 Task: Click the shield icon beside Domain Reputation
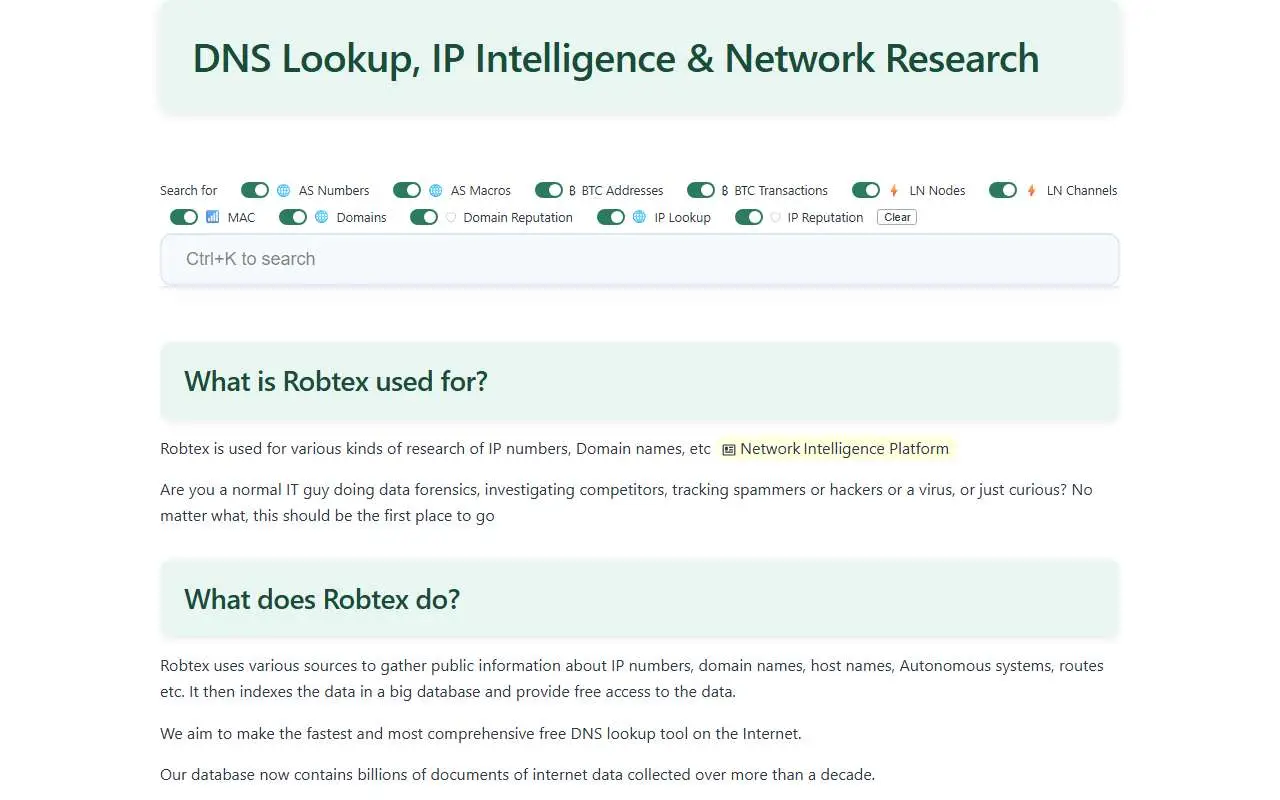450,217
